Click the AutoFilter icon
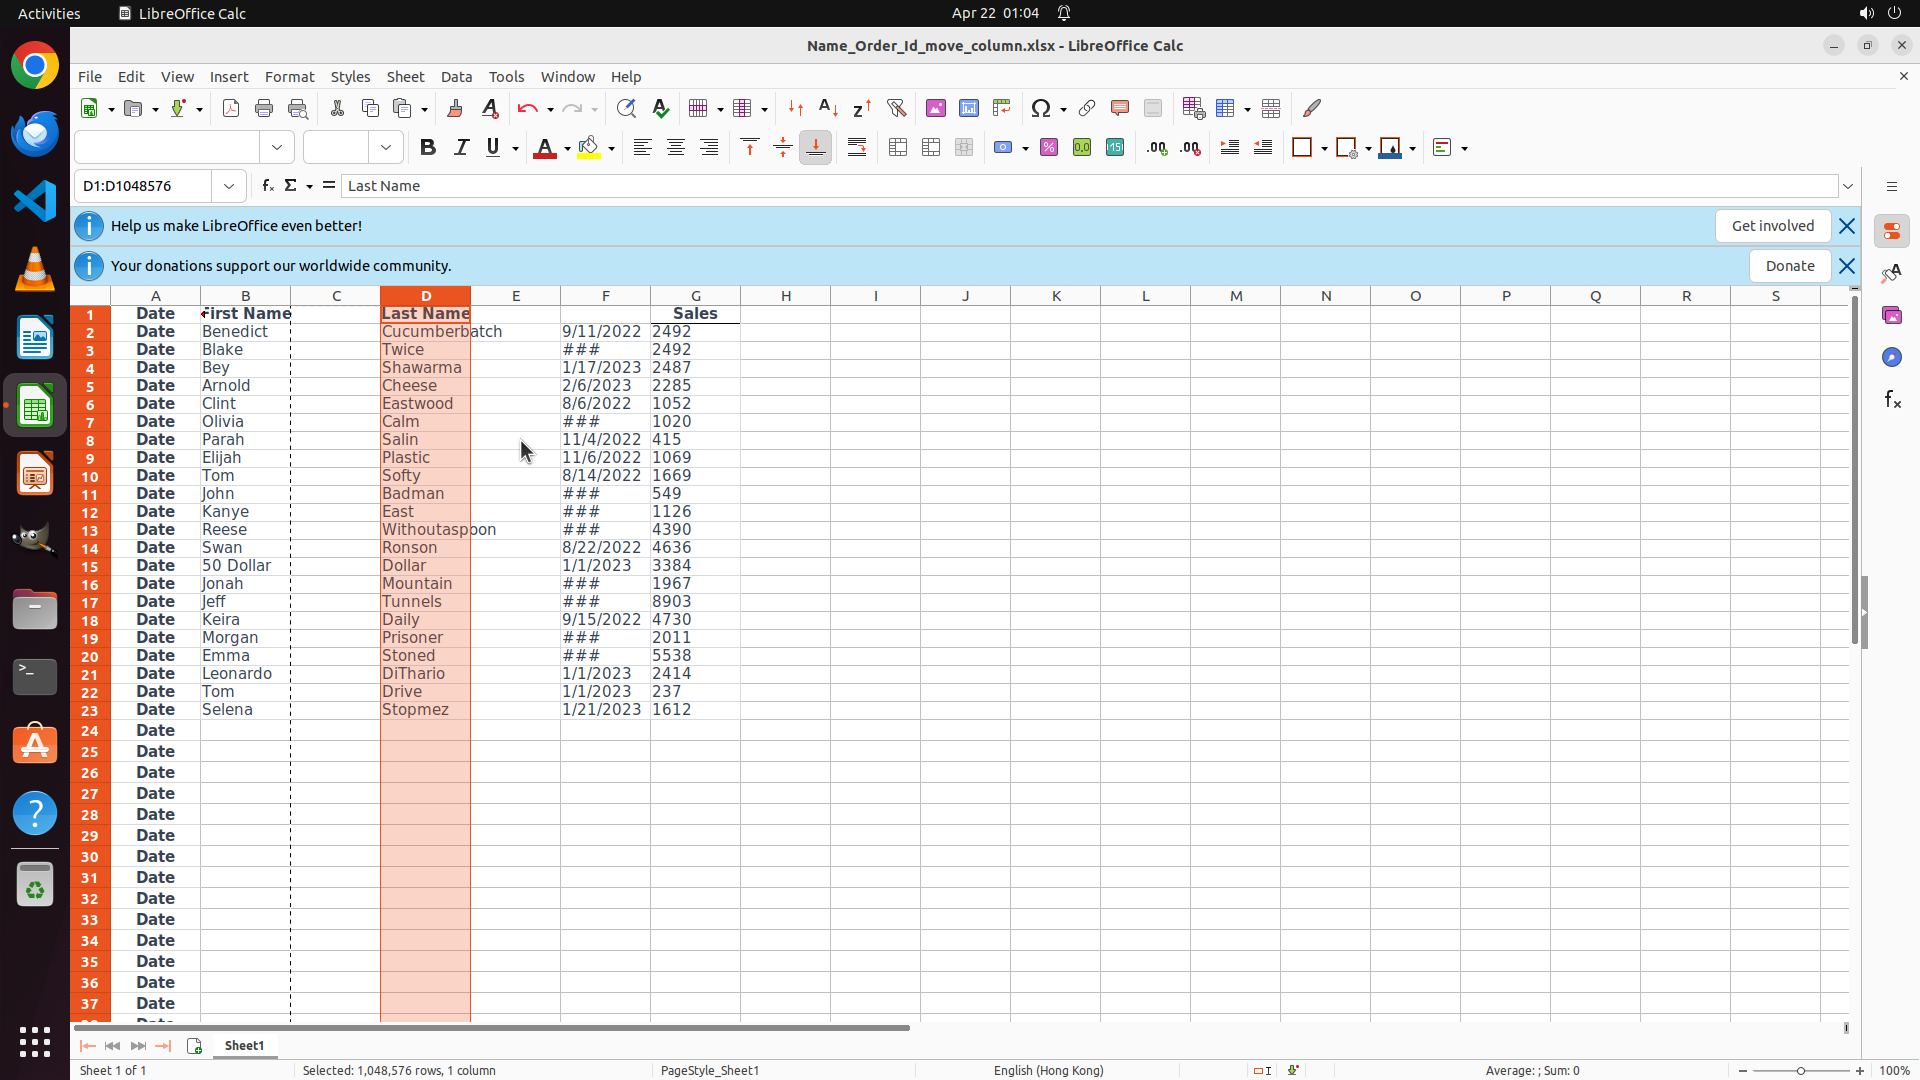This screenshot has width=1920, height=1080. point(896,108)
